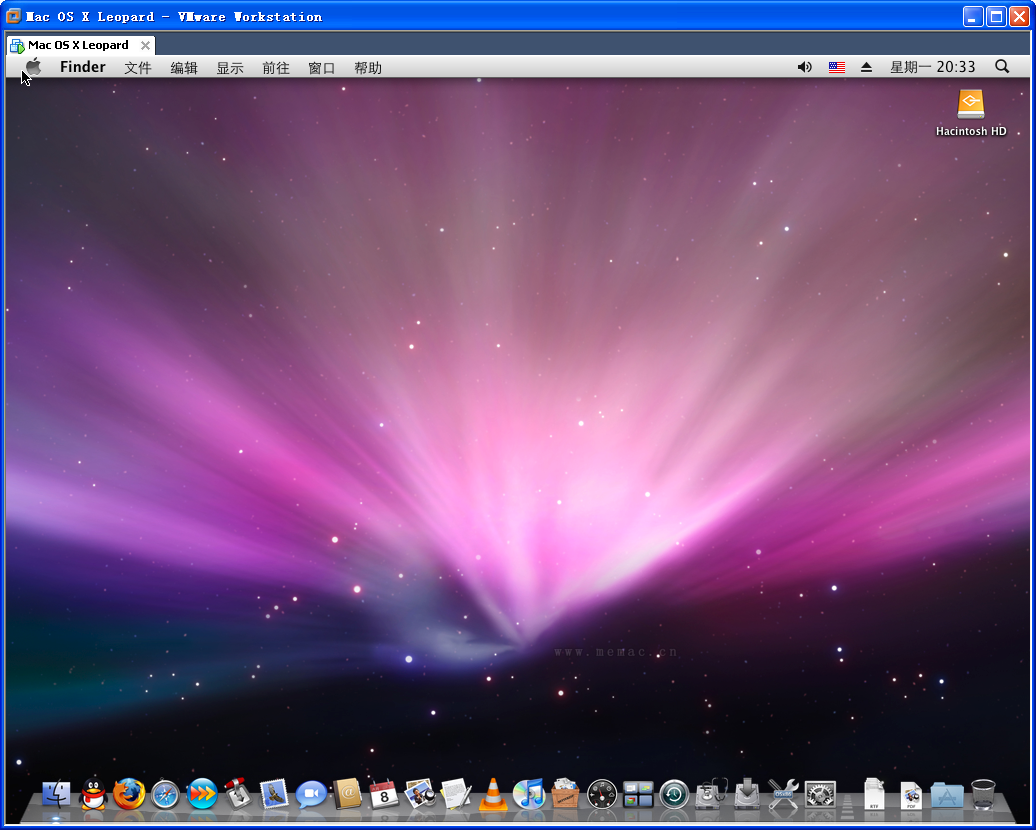Open the 显示 menu

point(230,67)
